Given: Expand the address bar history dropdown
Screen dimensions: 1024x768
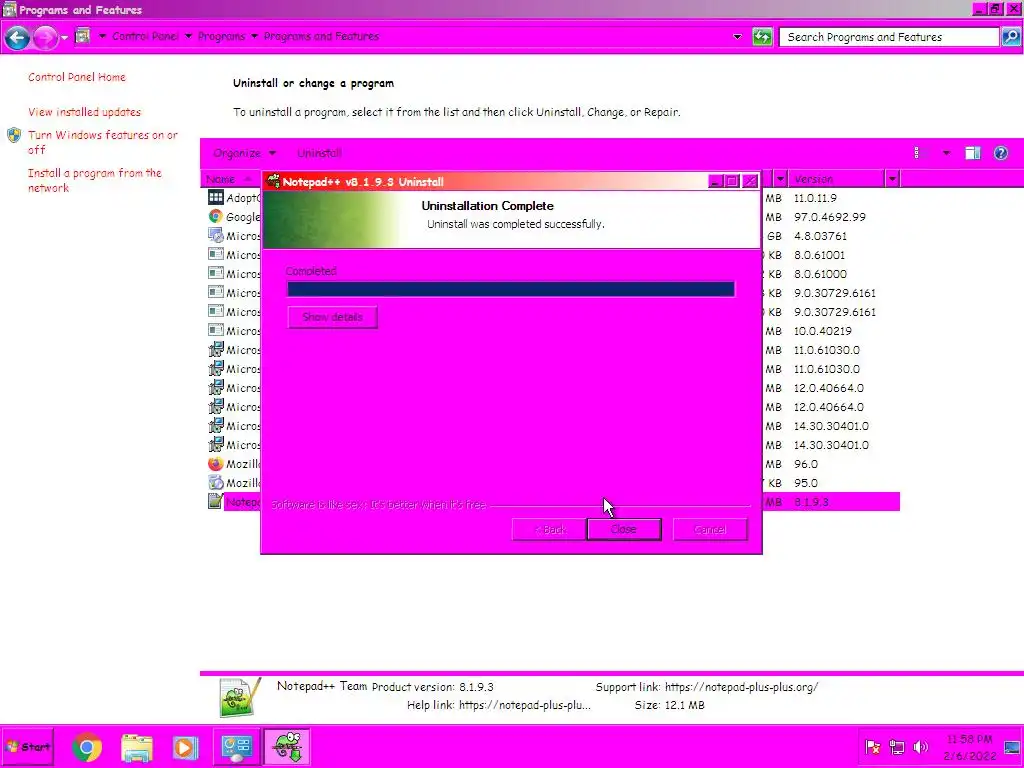Looking at the screenshot, I should pyautogui.click(x=737, y=37).
